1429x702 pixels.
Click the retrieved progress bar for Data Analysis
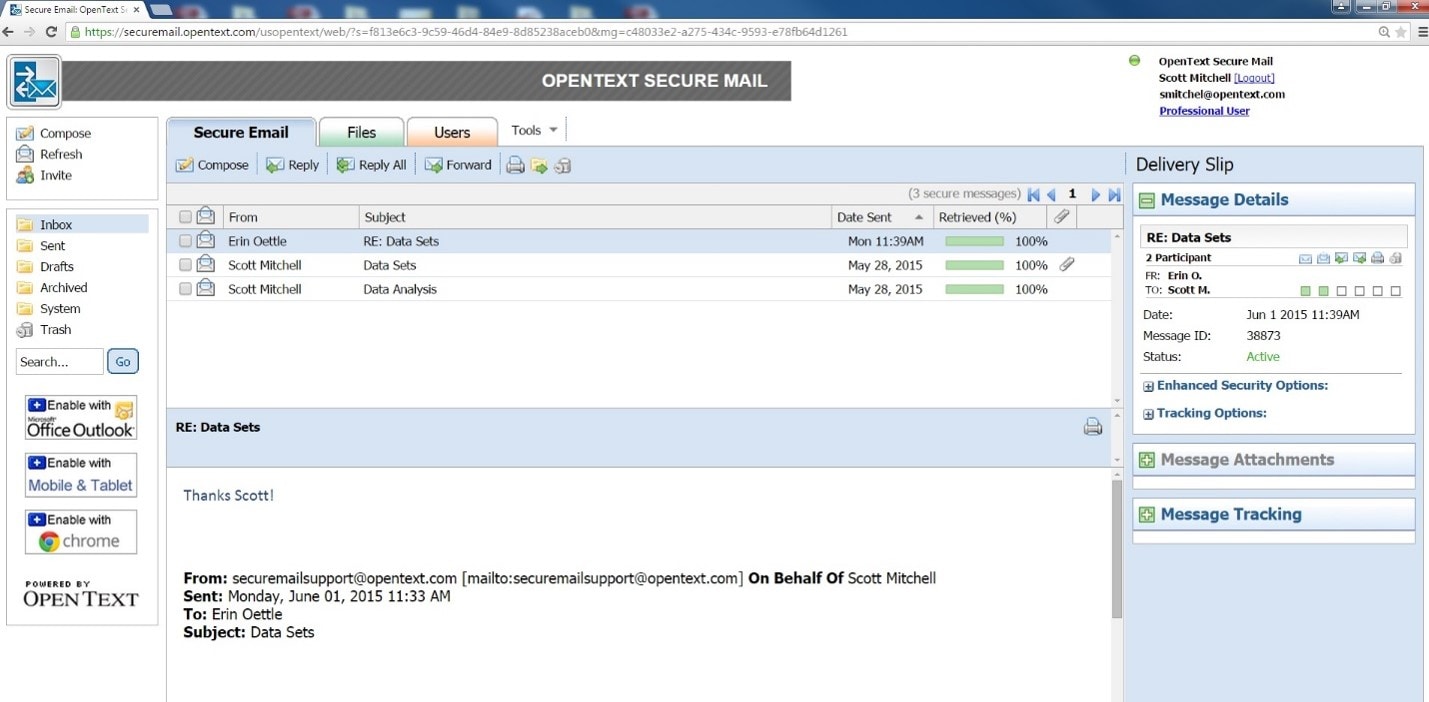974,289
